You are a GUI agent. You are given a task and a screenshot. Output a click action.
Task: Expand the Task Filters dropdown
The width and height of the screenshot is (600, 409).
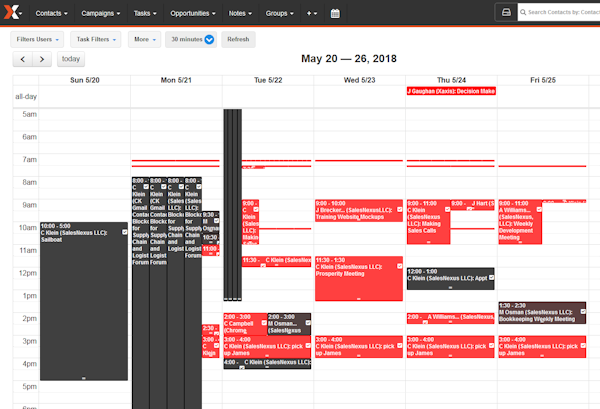[95, 39]
